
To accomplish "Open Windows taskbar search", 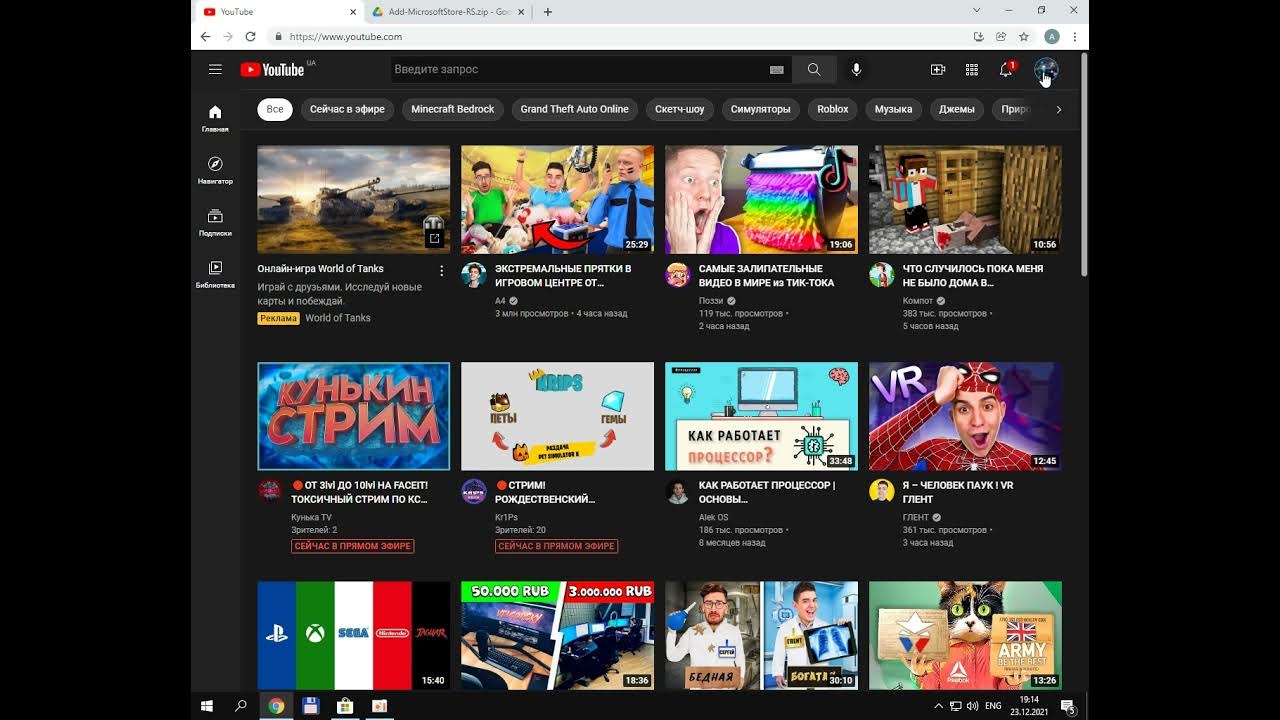I will 241,706.
